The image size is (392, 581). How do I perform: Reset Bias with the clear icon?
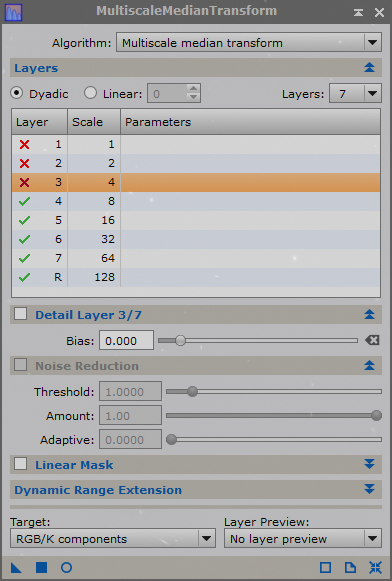[x=372, y=340]
